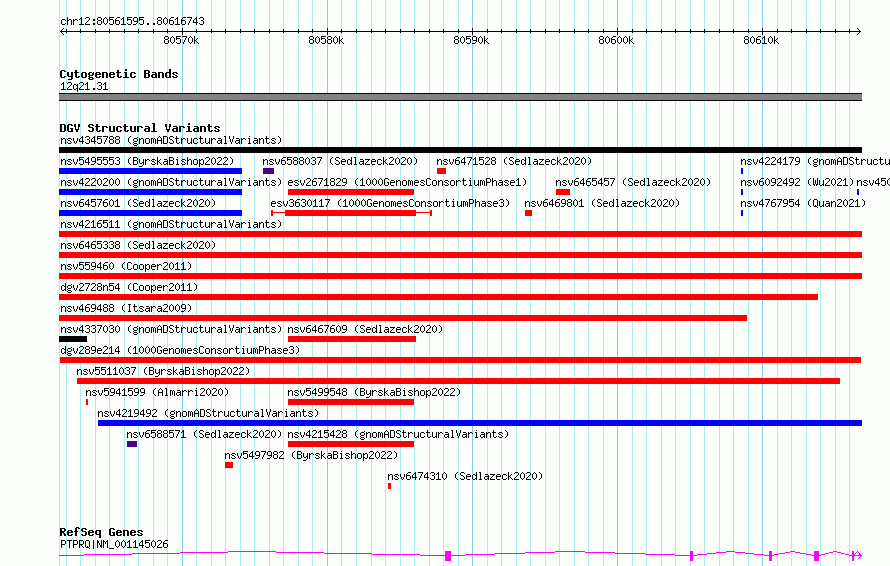Click the red bar under nsv5499548
This screenshot has height=566, width=890.
point(351,402)
